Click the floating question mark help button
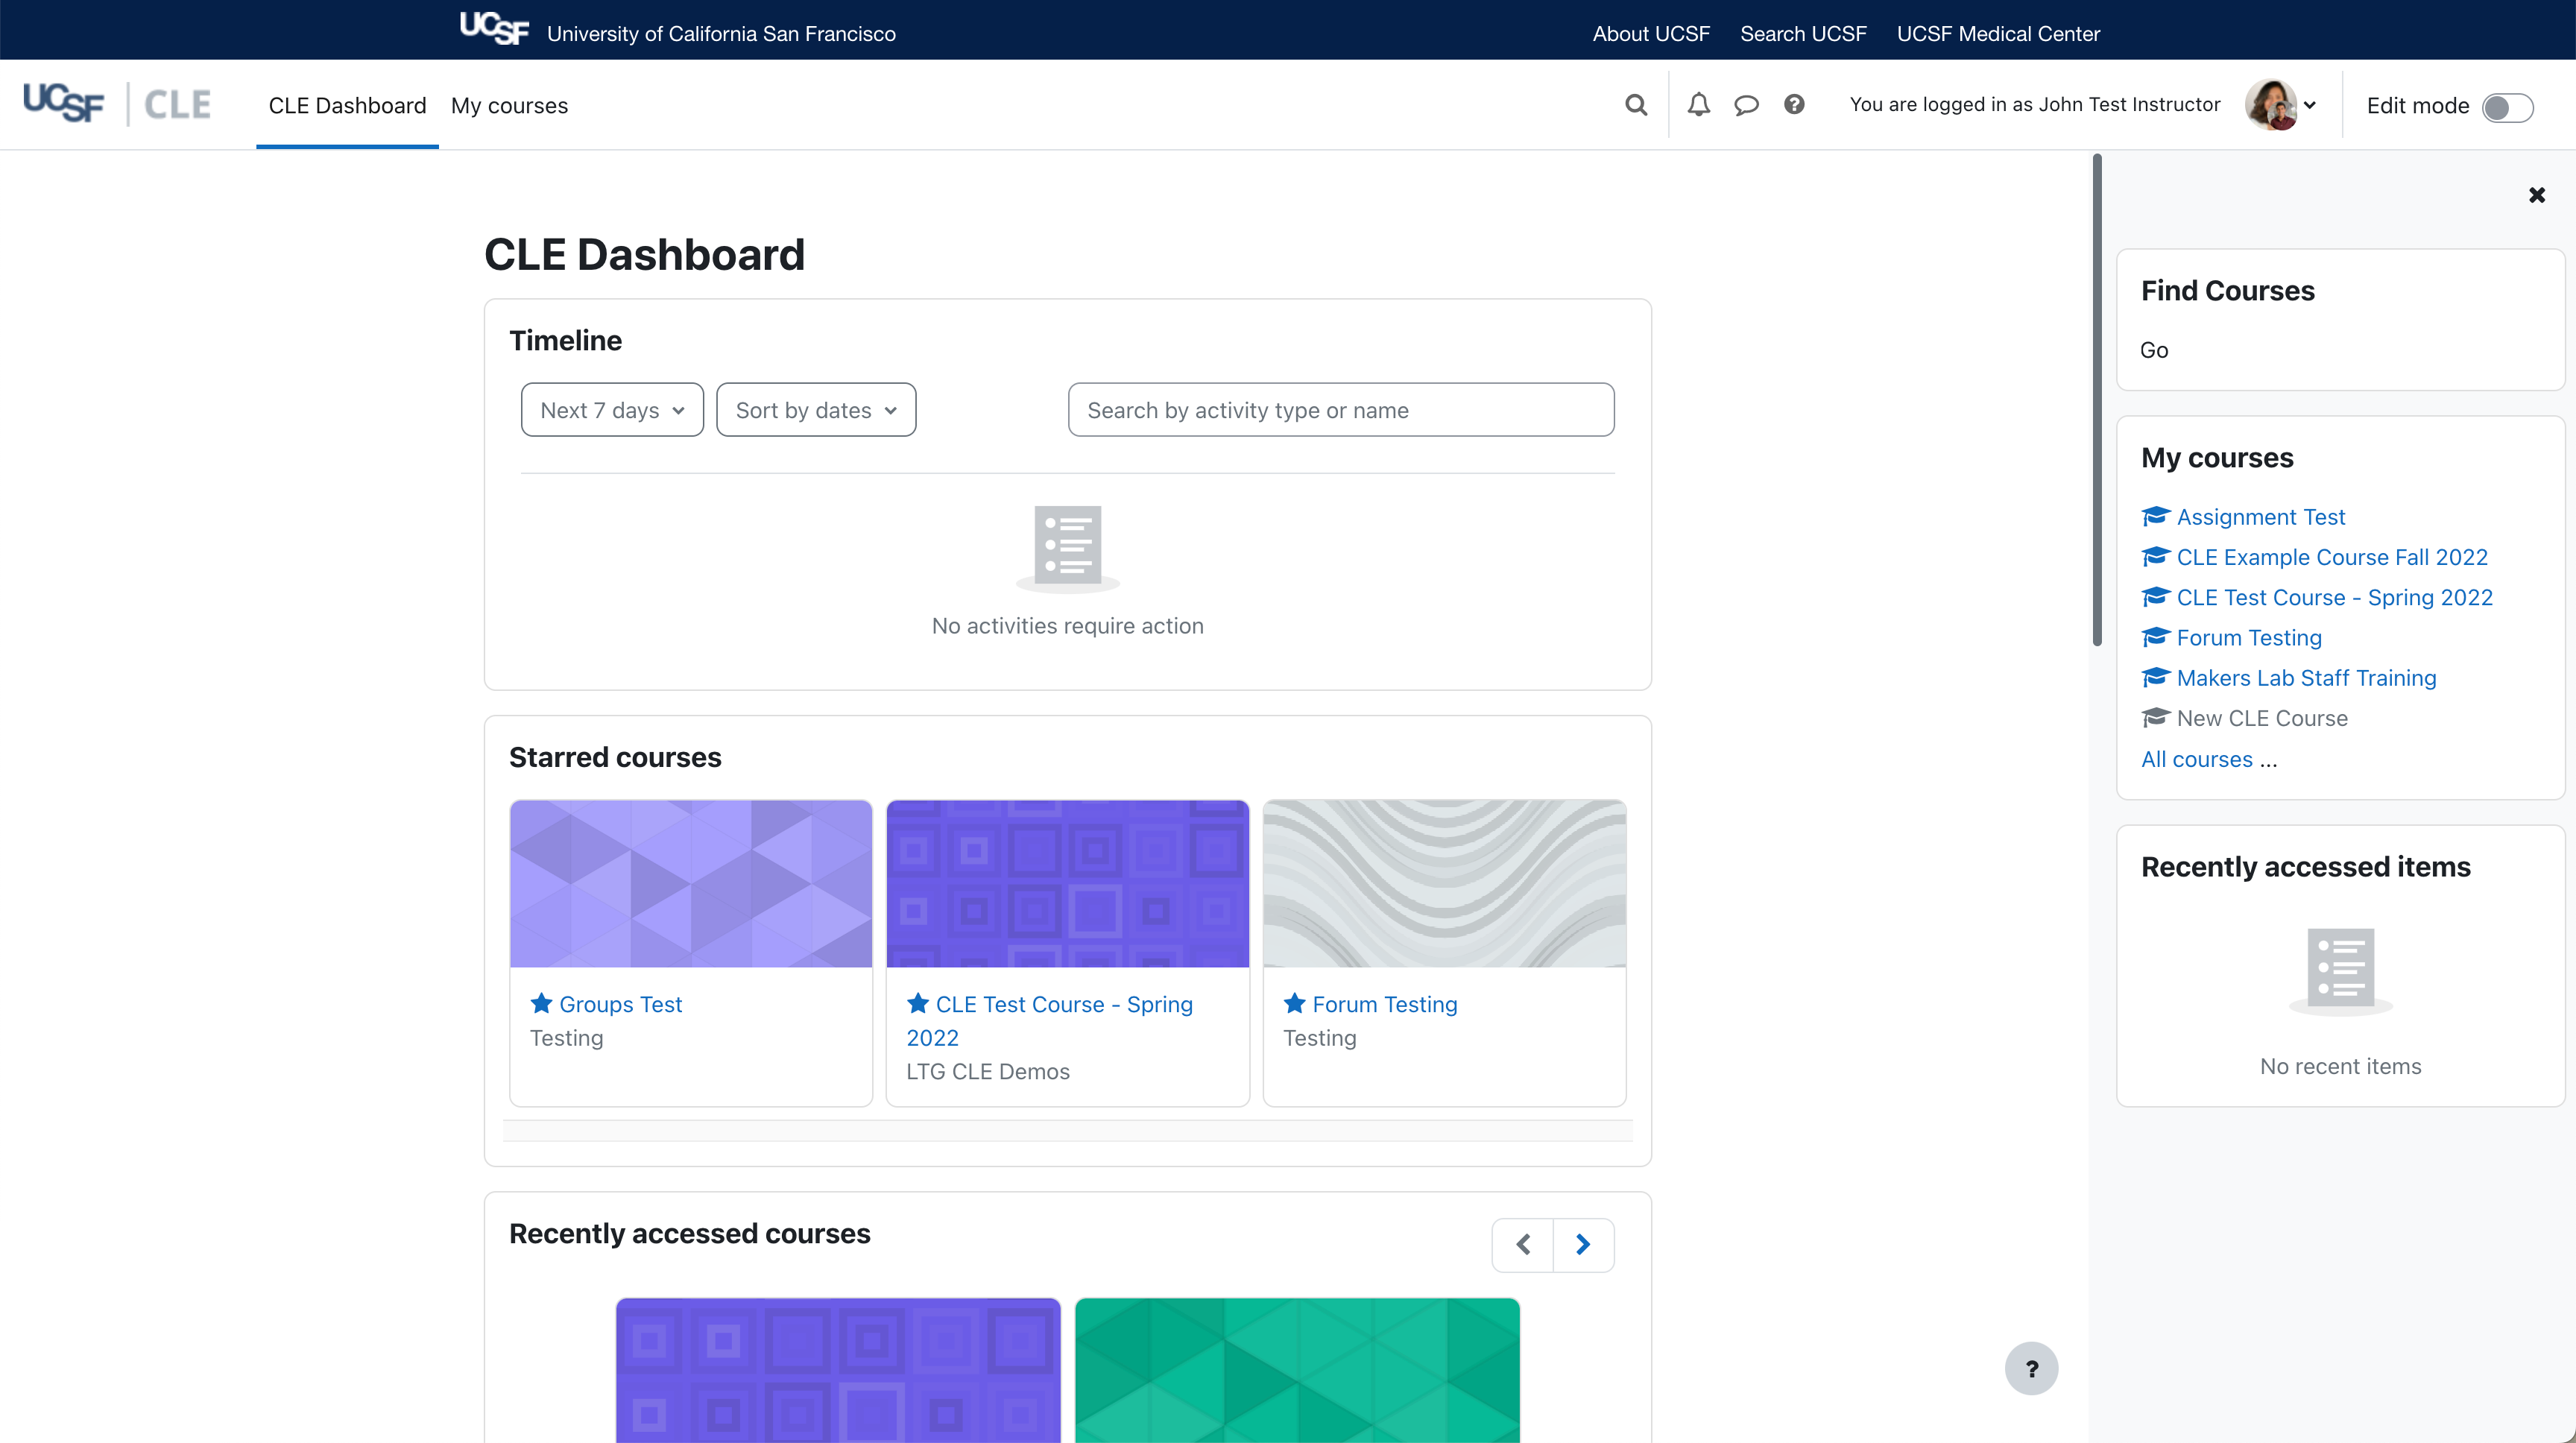This screenshot has width=2576, height=1443. coord(2031,1368)
